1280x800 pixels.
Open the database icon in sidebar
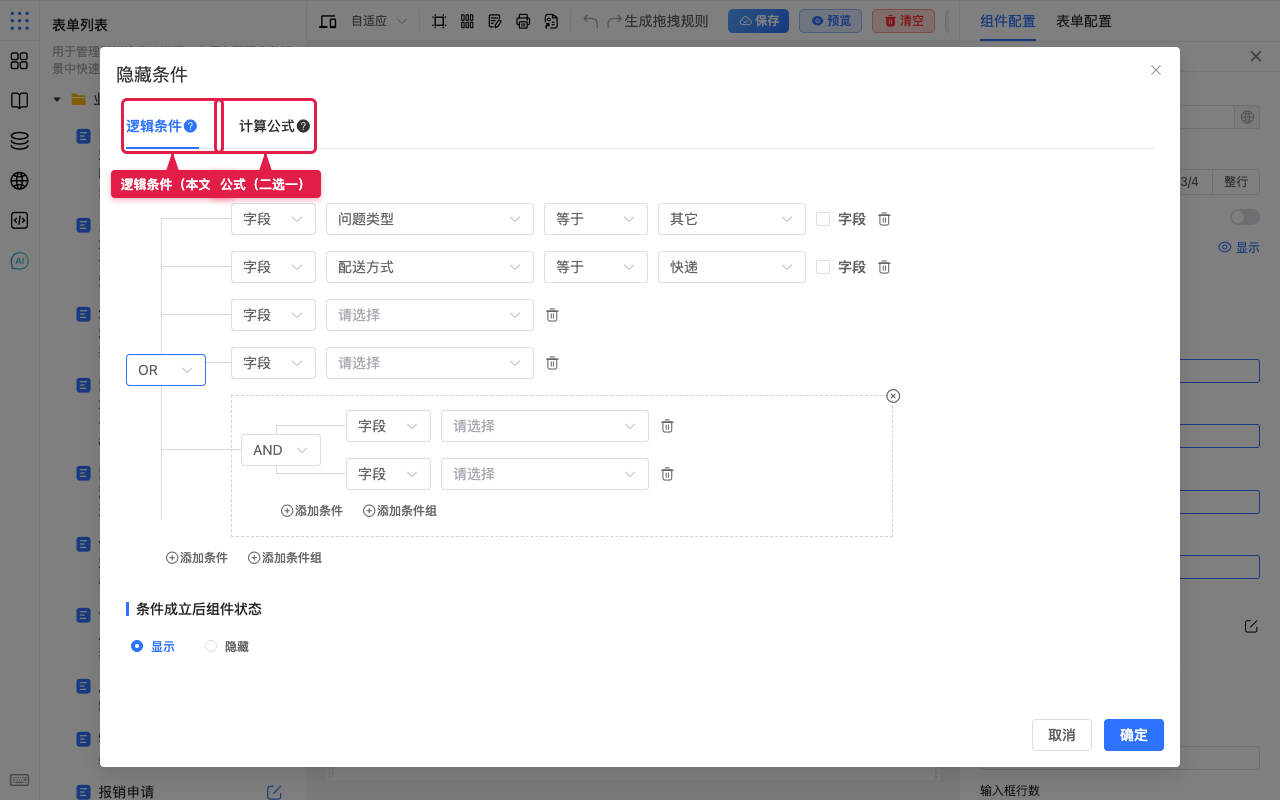coord(19,141)
